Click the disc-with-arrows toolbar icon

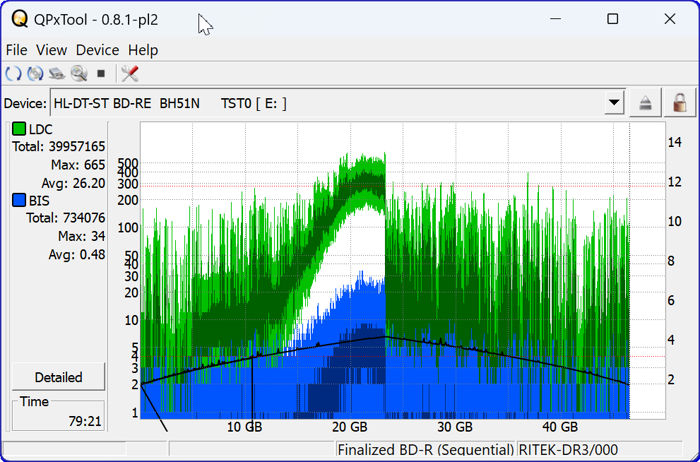35,74
